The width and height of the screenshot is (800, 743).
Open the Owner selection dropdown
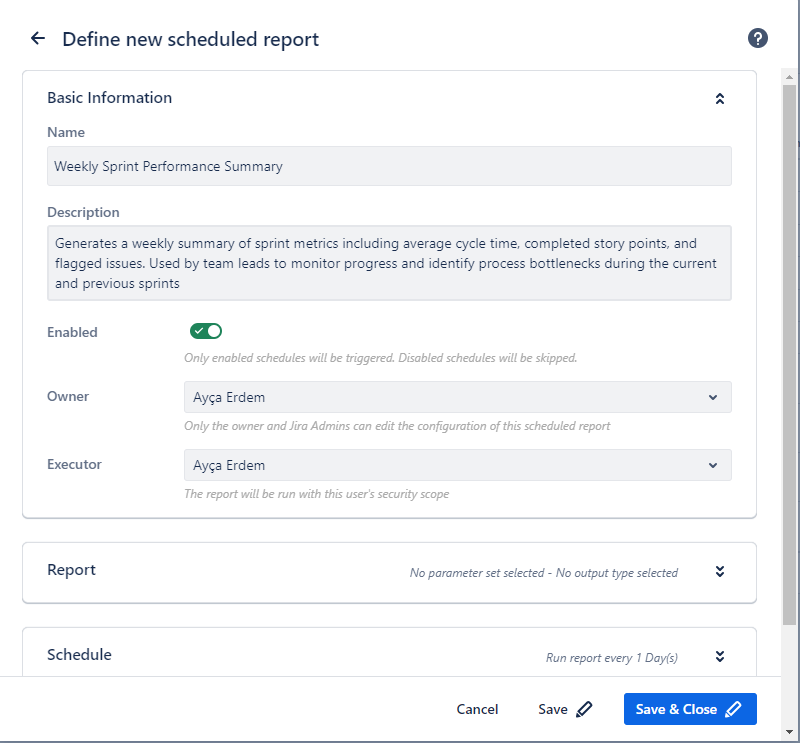click(457, 397)
